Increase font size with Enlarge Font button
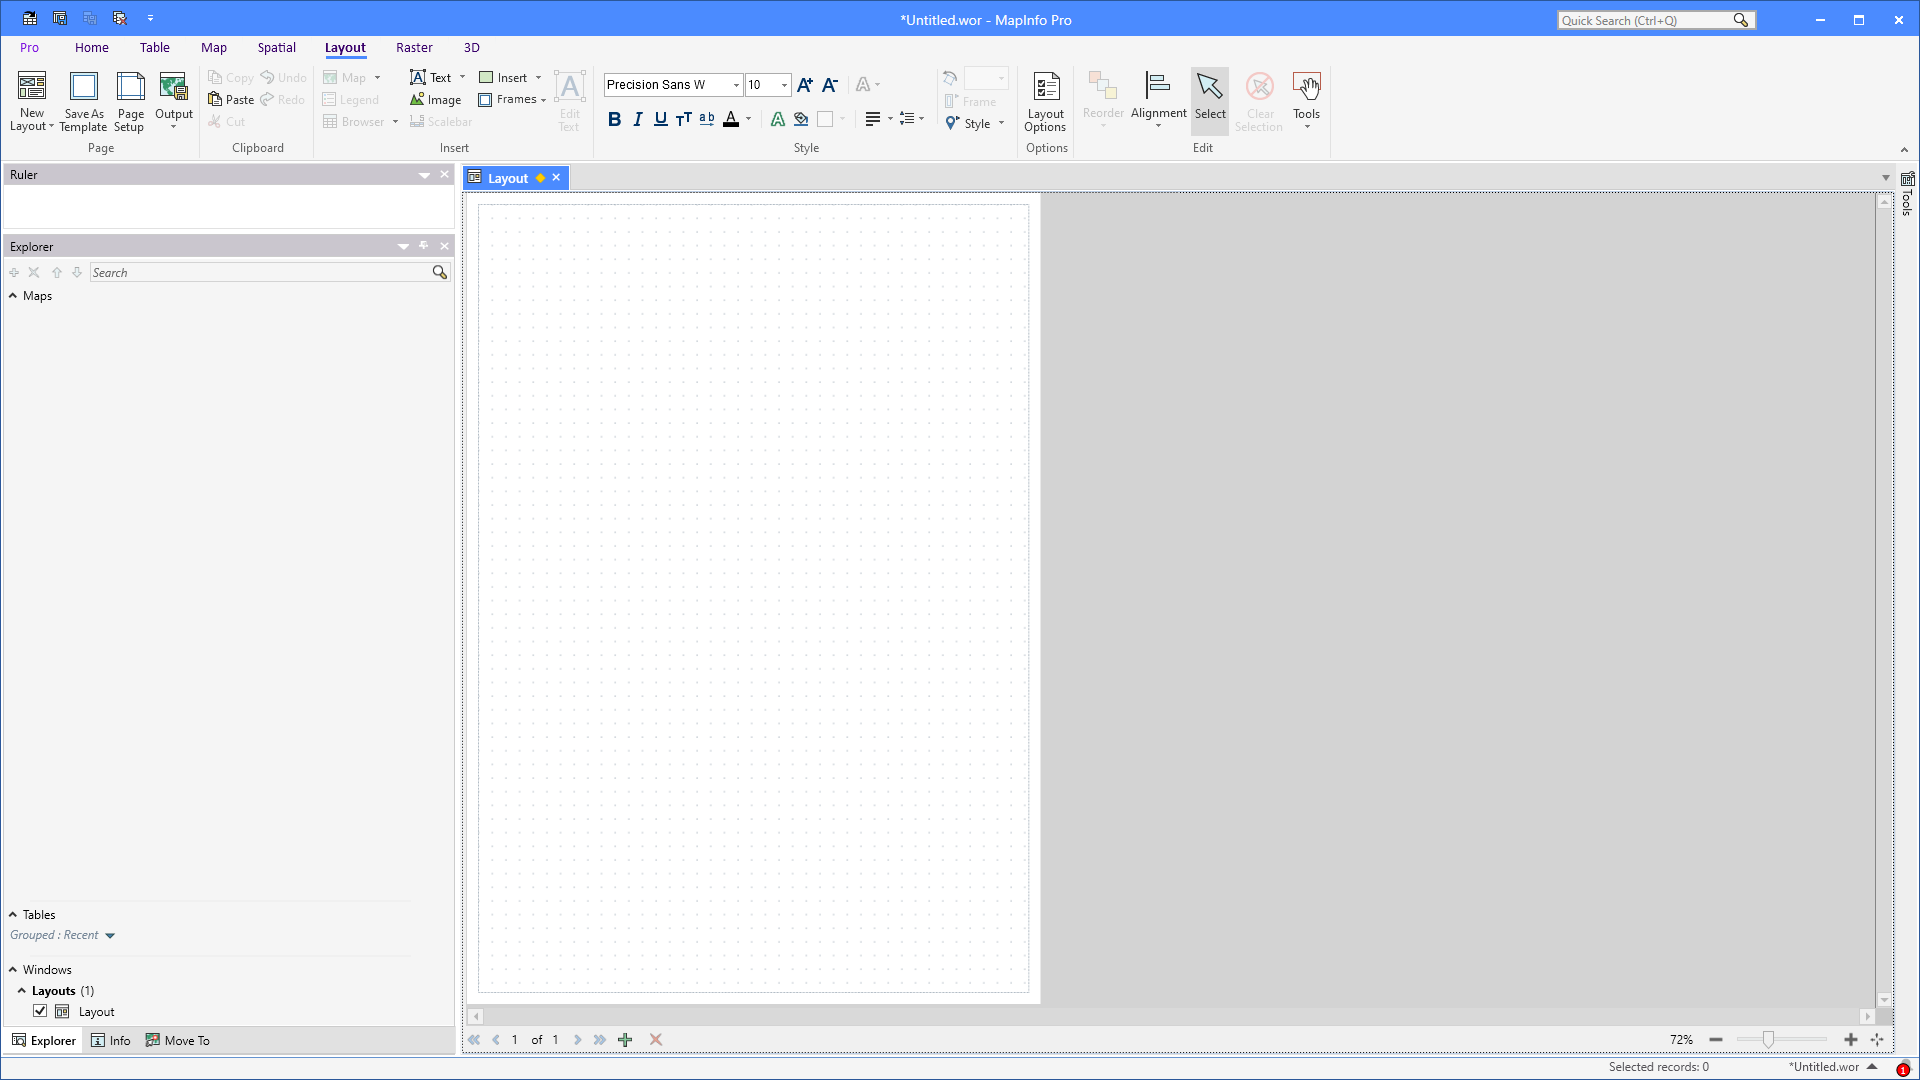Viewport: 1920px width, 1080px height. (x=805, y=85)
